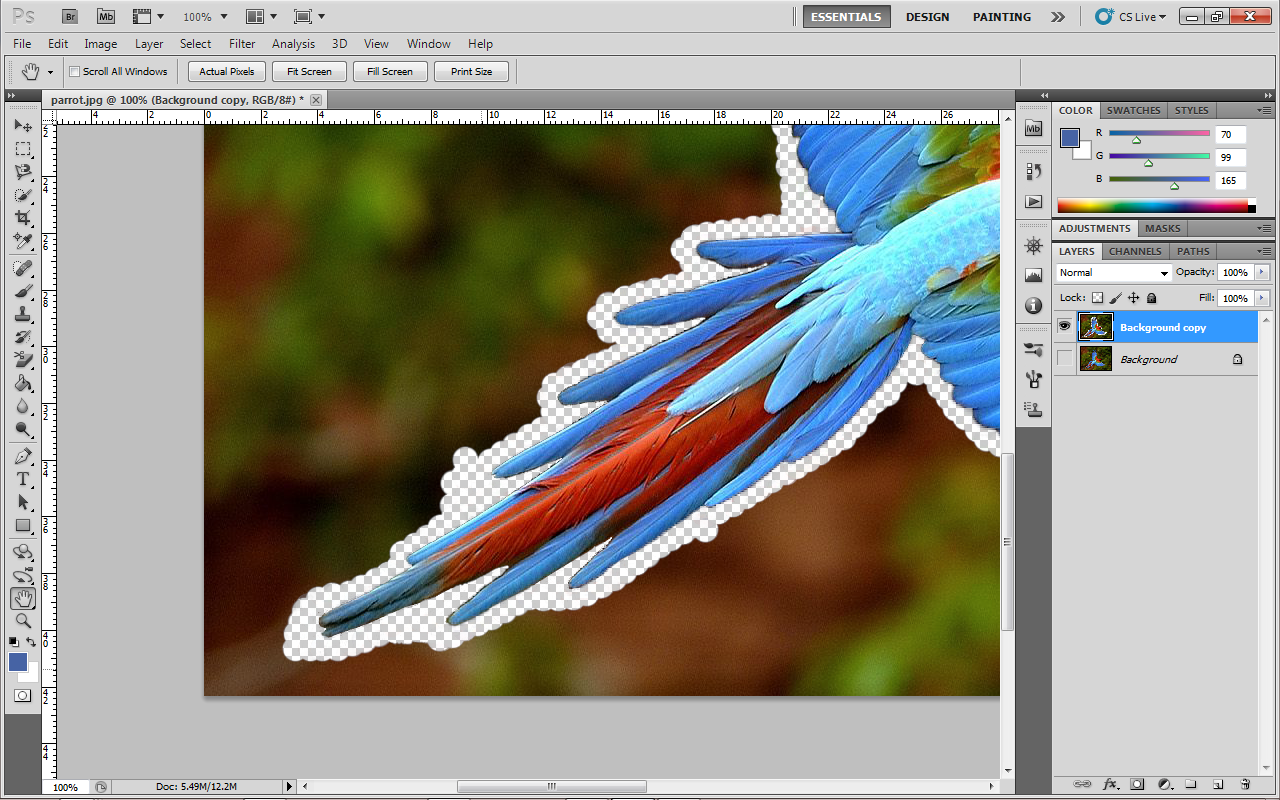Viewport: 1280px width, 800px height.
Task: Select the 3D Object Rotate tool
Action: (x=23, y=552)
